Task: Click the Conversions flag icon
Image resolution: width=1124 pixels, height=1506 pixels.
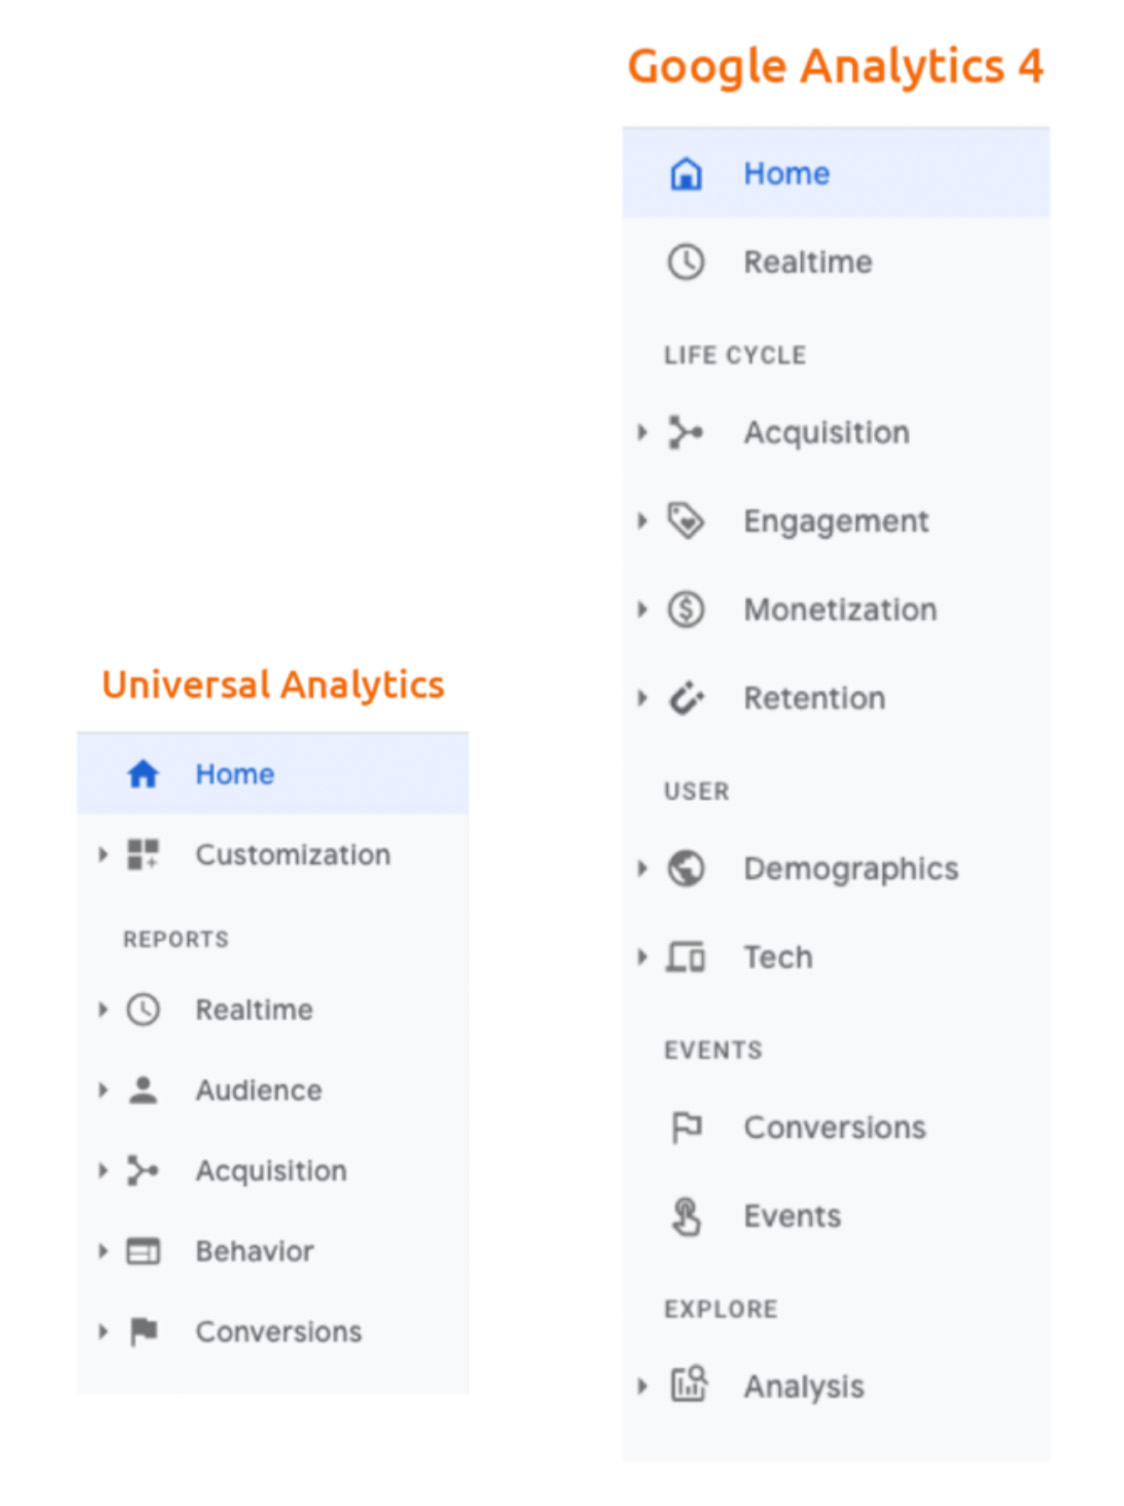Action: point(686,1127)
